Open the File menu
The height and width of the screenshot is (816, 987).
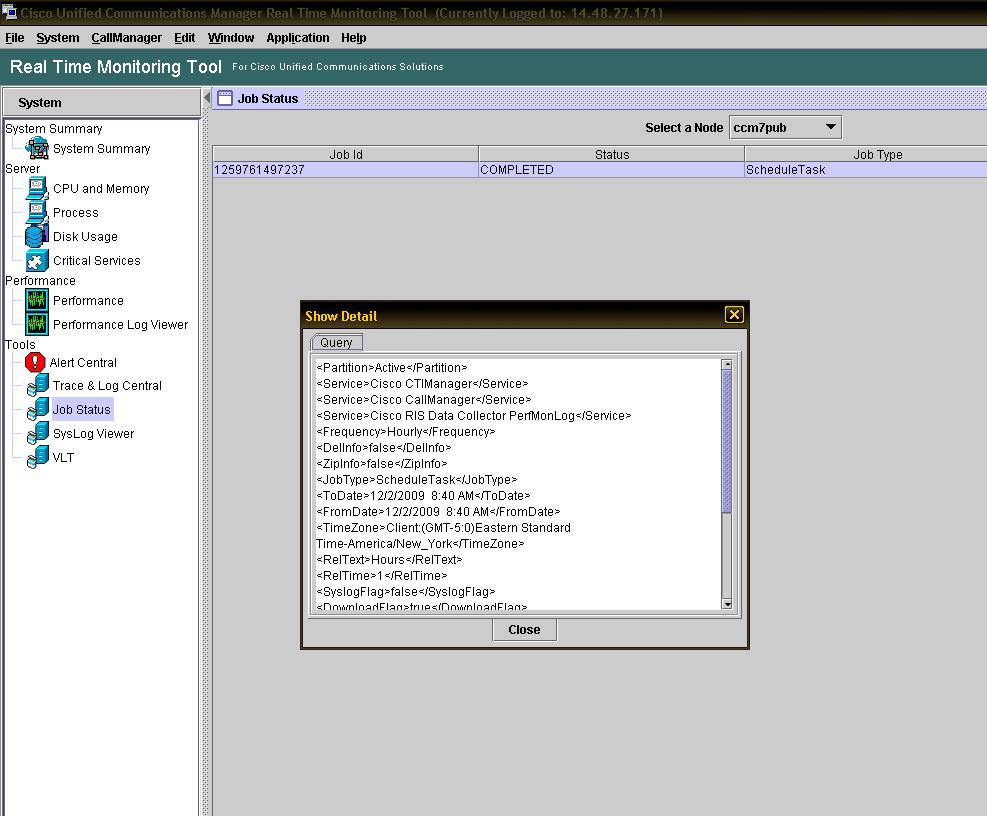click(14, 38)
